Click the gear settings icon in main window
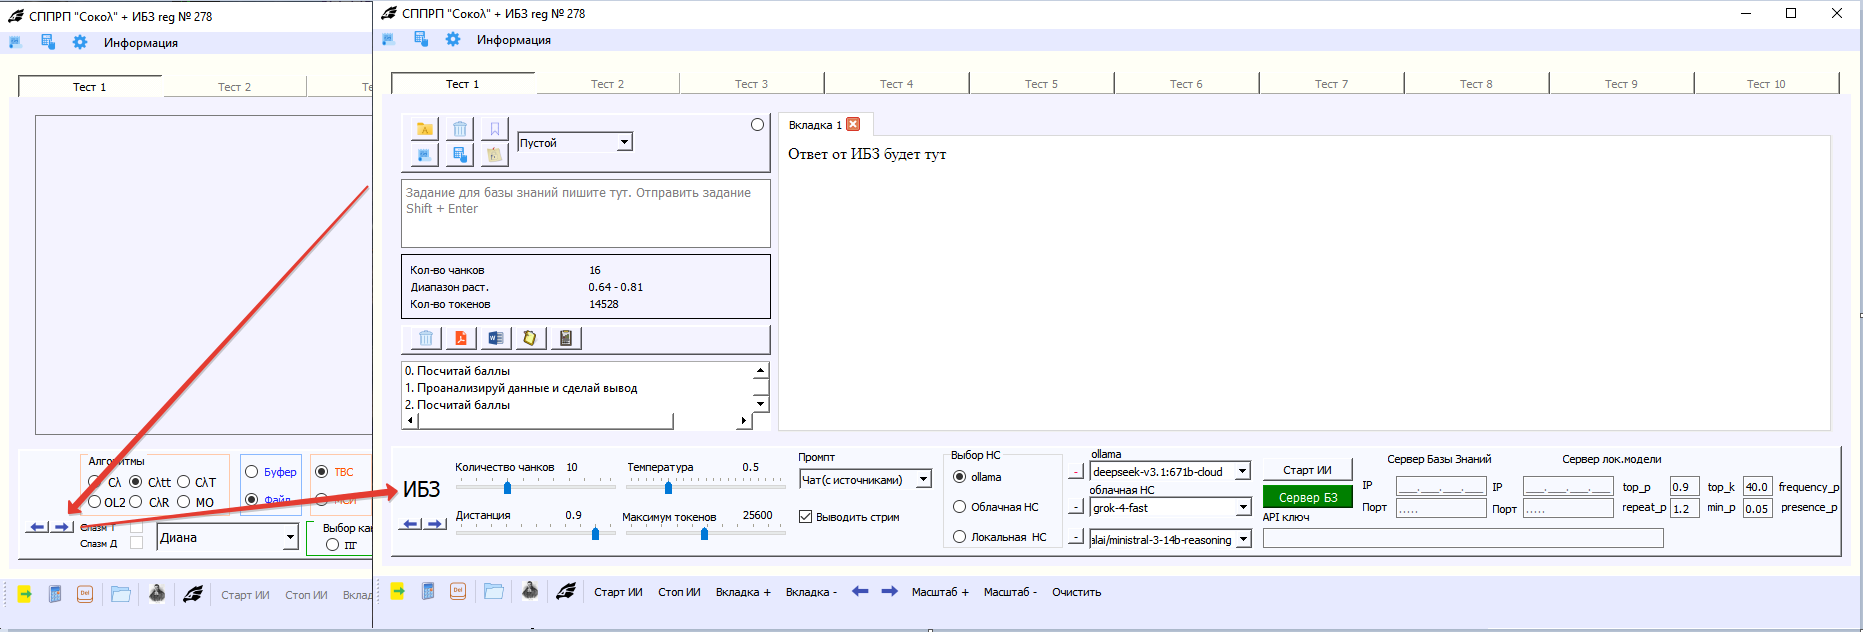The width and height of the screenshot is (1863, 632). [453, 39]
